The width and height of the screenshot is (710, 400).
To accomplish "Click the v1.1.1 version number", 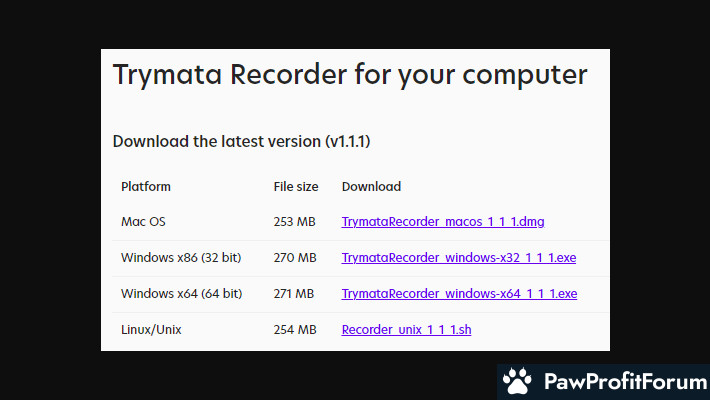I will (x=348, y=141).
